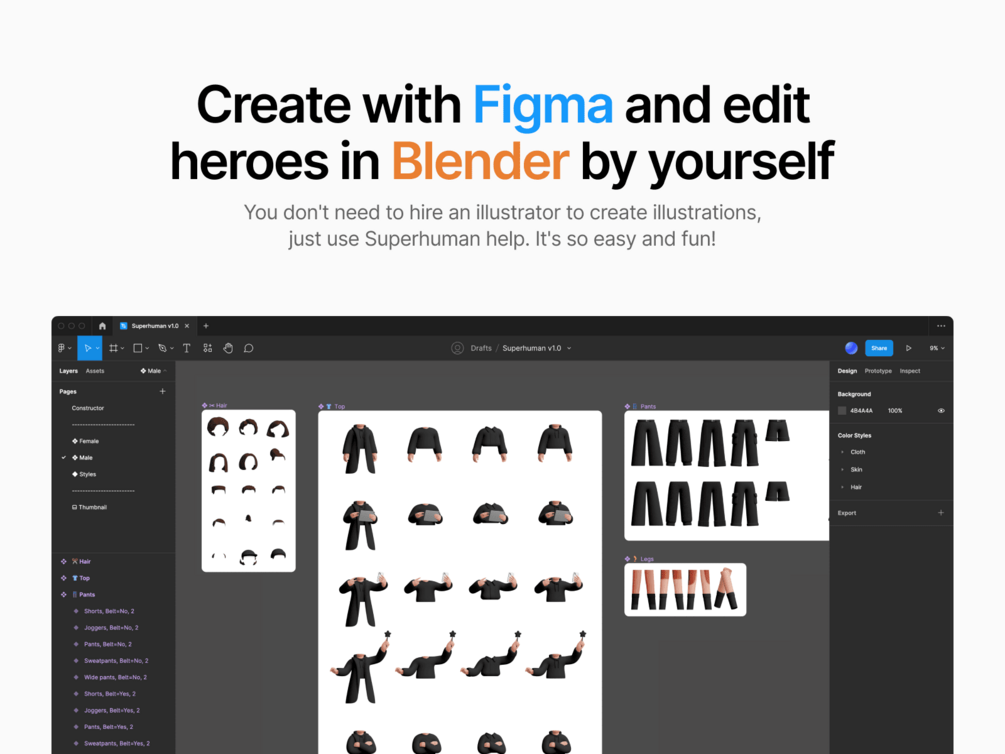The height and width of the screenshot is (754, 1005).
Task: Select layer Joggers, Belt=No, 2
Action: tap(111, 628)
